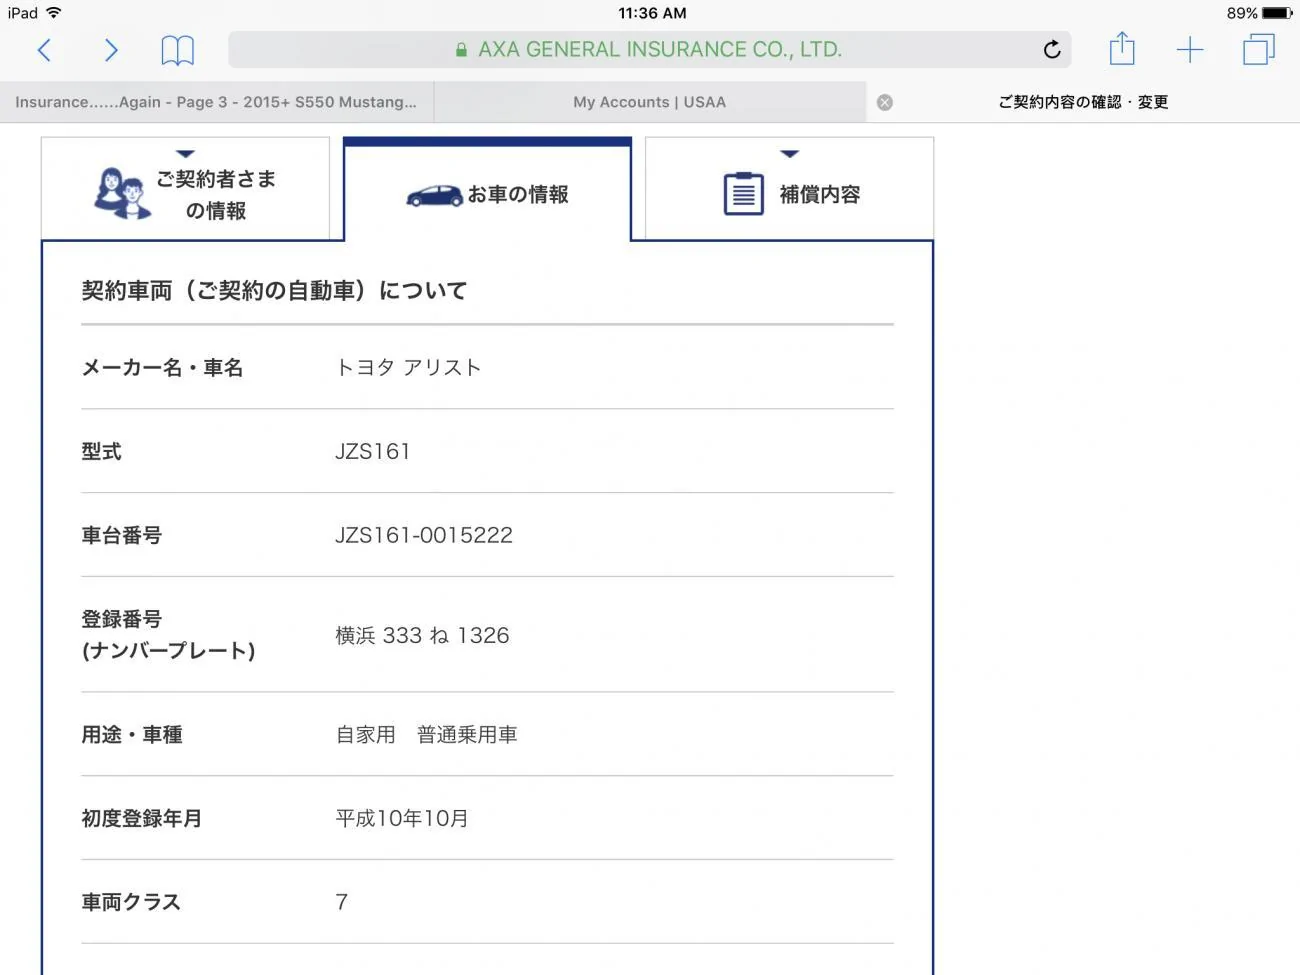This screenshot has width=1300, height=975.
Task: Switch to the Mustang insurance forum tab
Action: (216, 102)
